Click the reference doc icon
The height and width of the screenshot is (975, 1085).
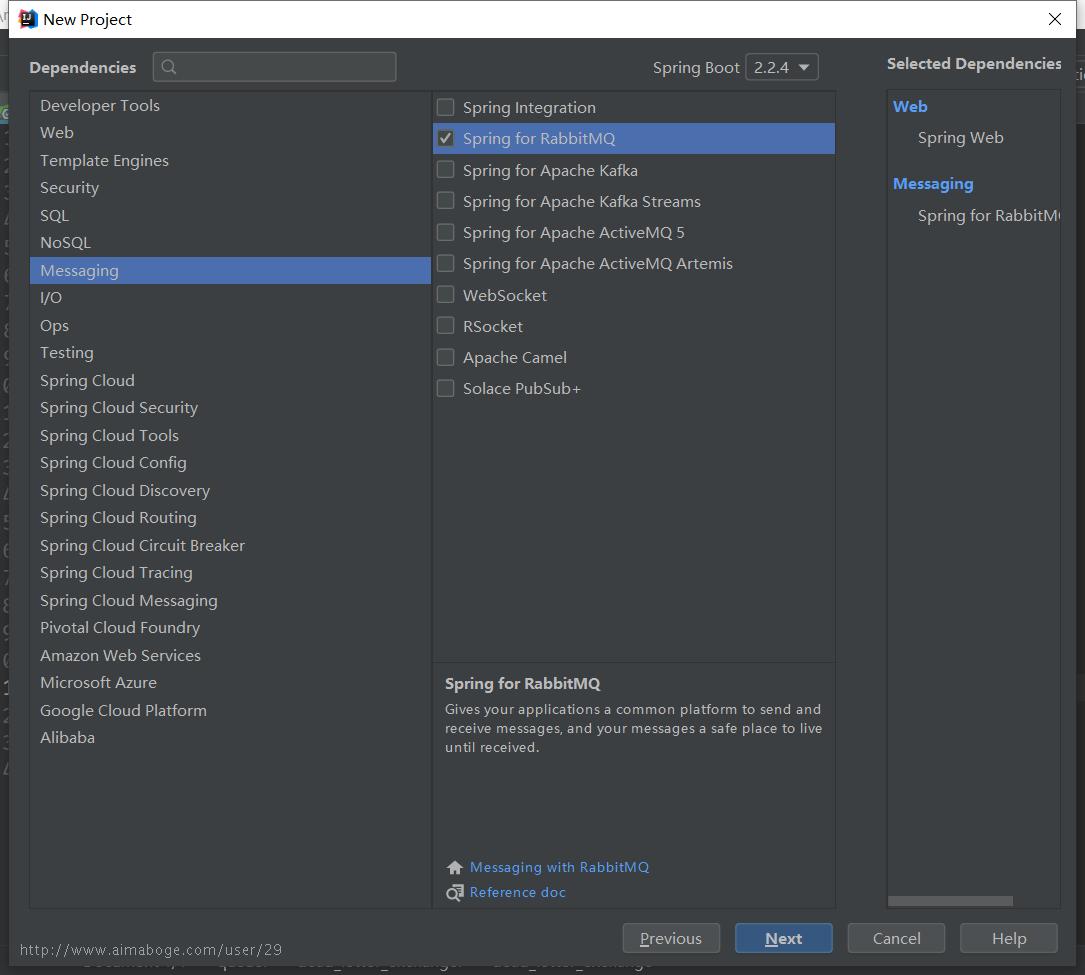coord(455,893)
